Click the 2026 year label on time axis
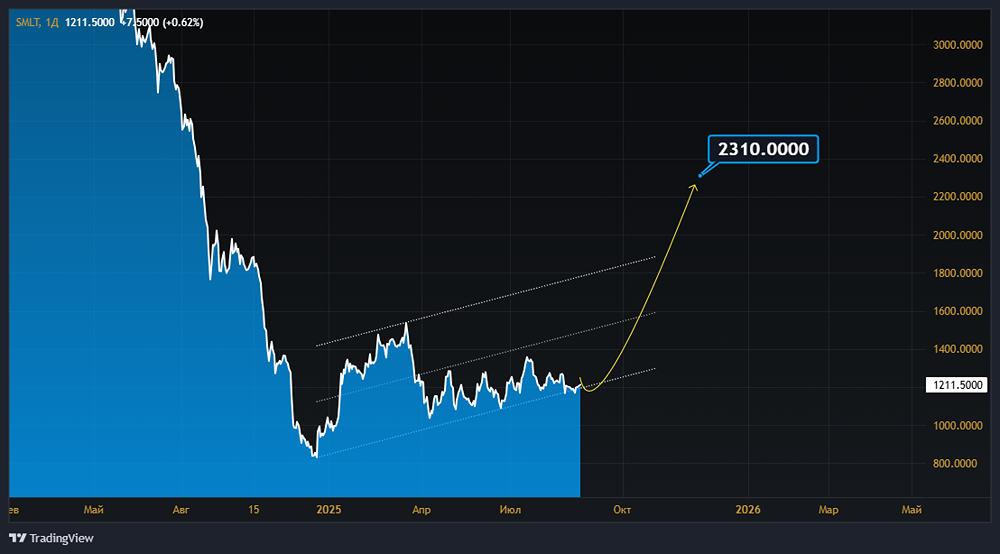This screenshot has height=554, width=1000. pyautogui.click(x=748, y=509)
